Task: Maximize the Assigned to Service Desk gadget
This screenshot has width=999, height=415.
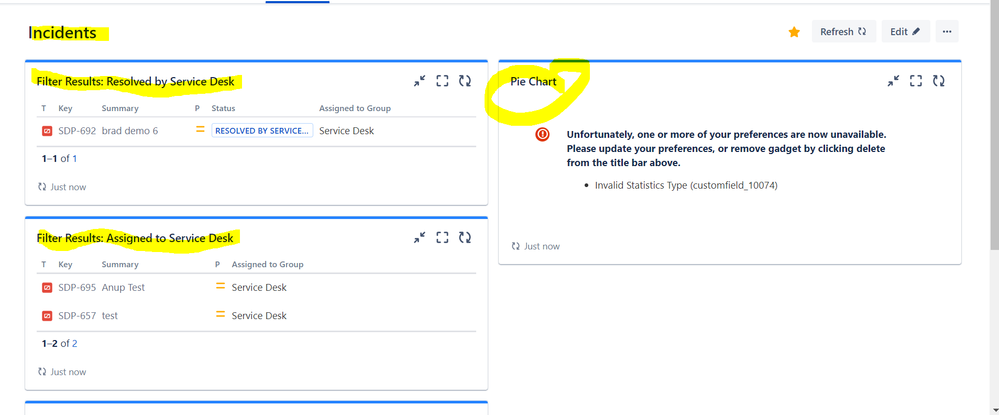Action: click(x=442, y=238)
